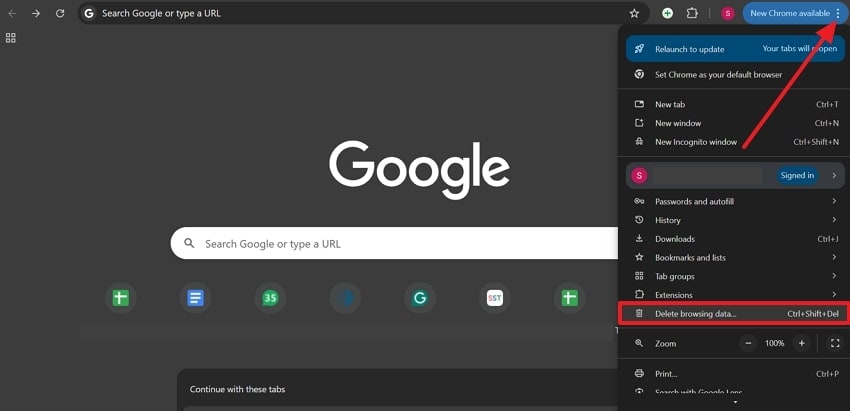Enter fullscreen mode with the fullscreen icon

(835, 343)
